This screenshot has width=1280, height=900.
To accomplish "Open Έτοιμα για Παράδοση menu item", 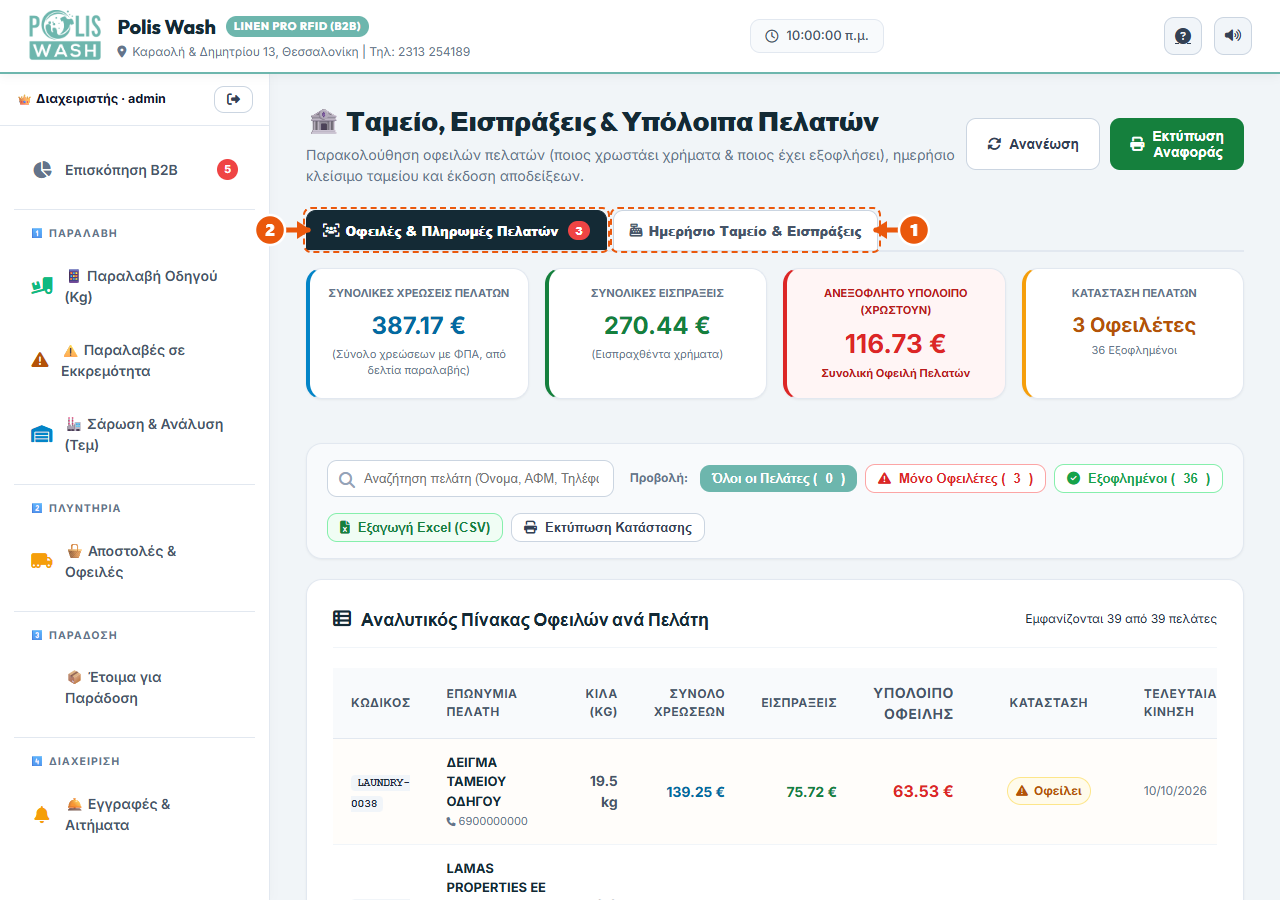I will pyautogui.click(x=134, y=688).
